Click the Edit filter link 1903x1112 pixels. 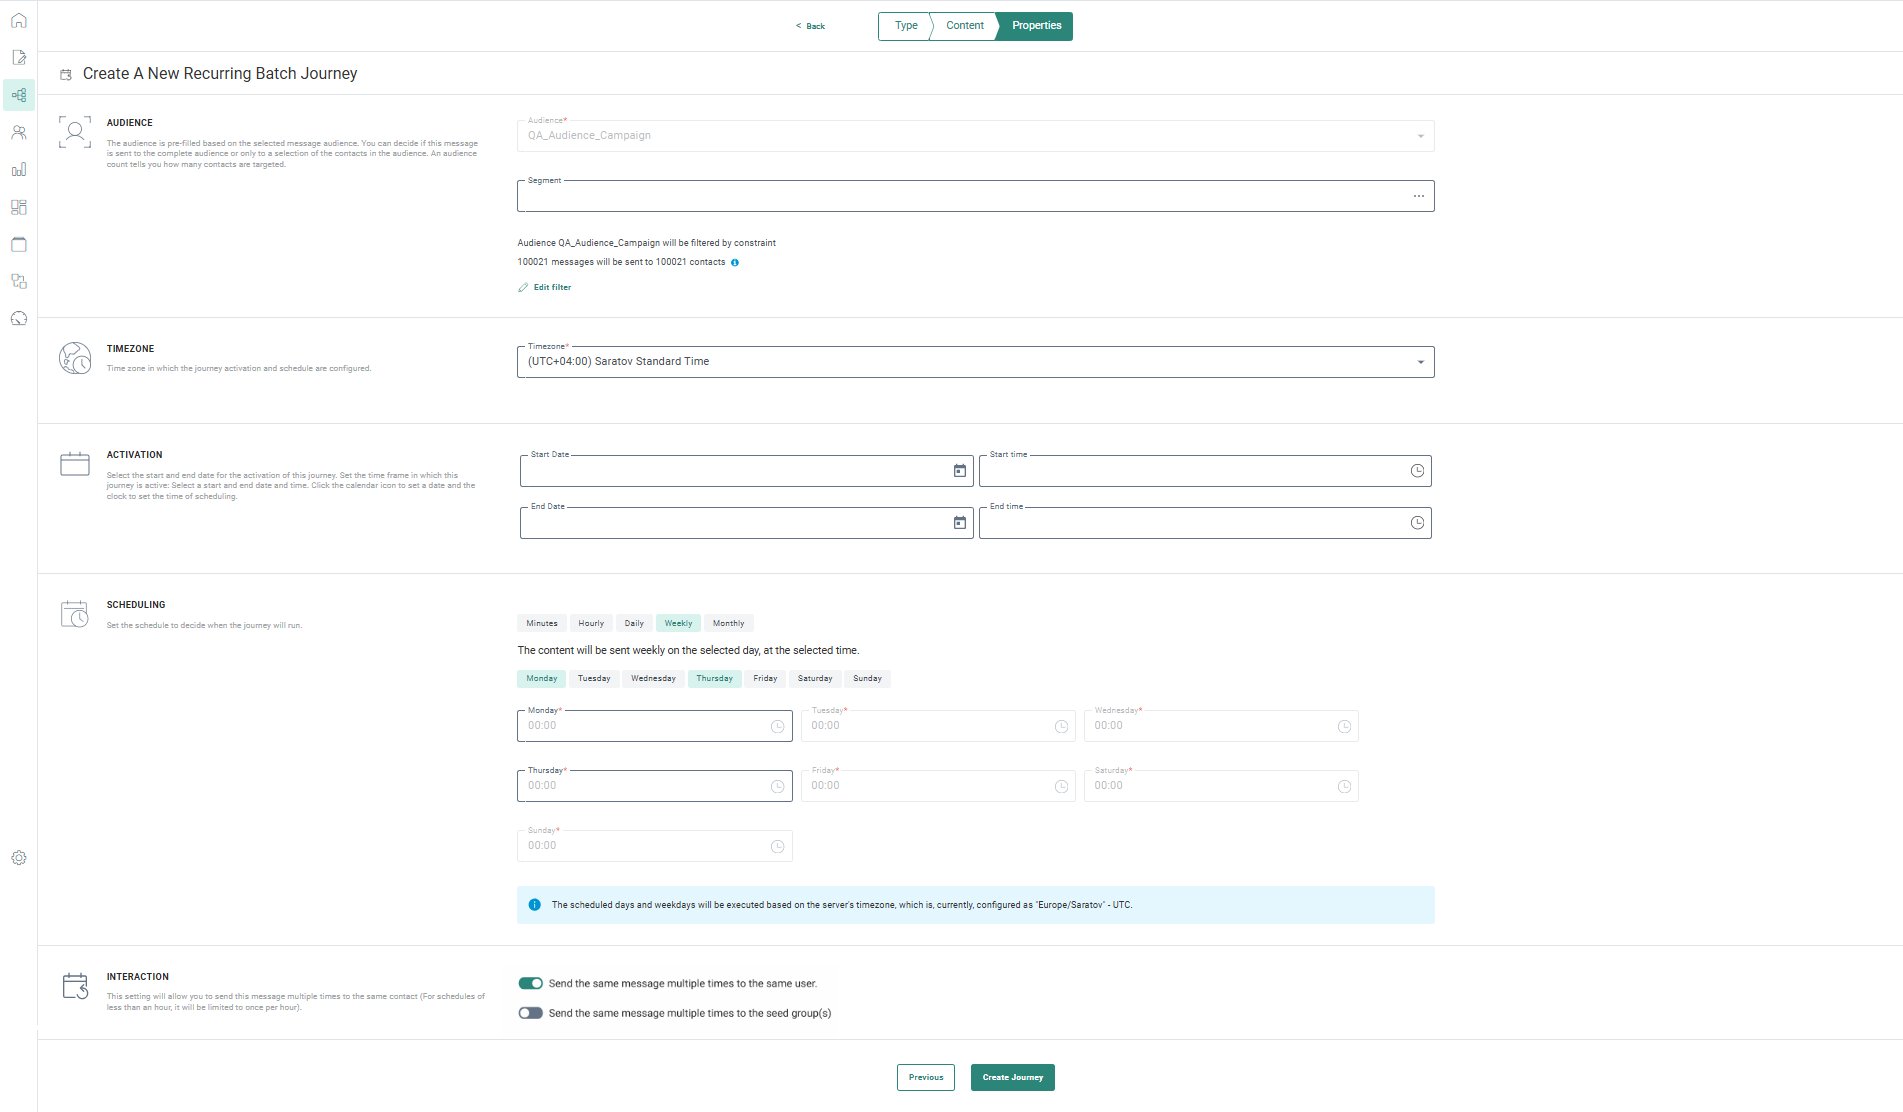click(552, 287)
